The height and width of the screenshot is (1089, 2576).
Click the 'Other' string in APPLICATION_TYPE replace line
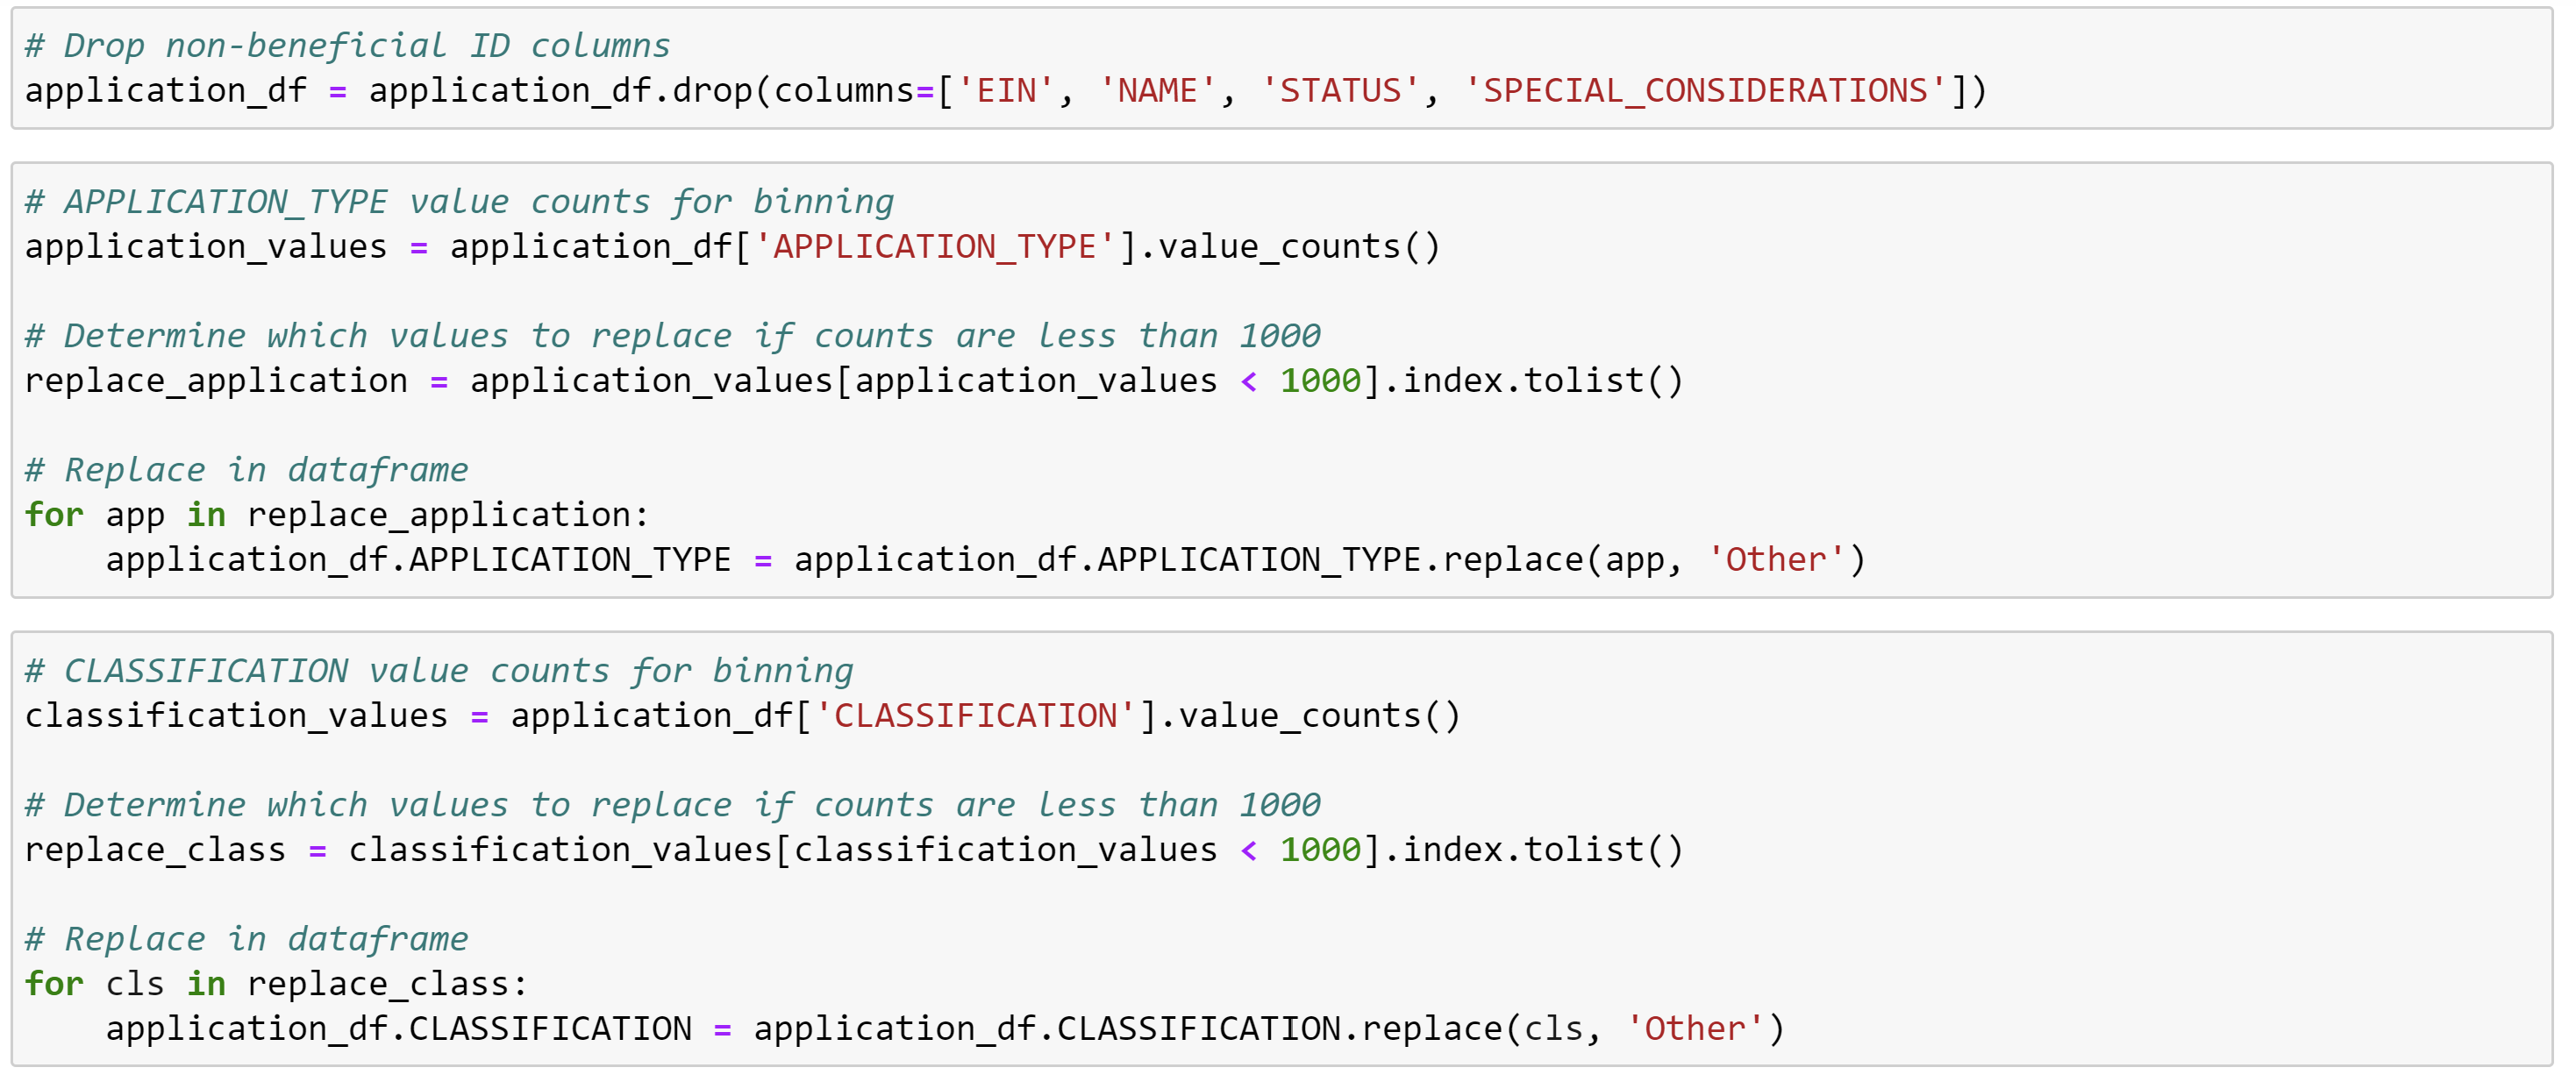(1776, 560)
